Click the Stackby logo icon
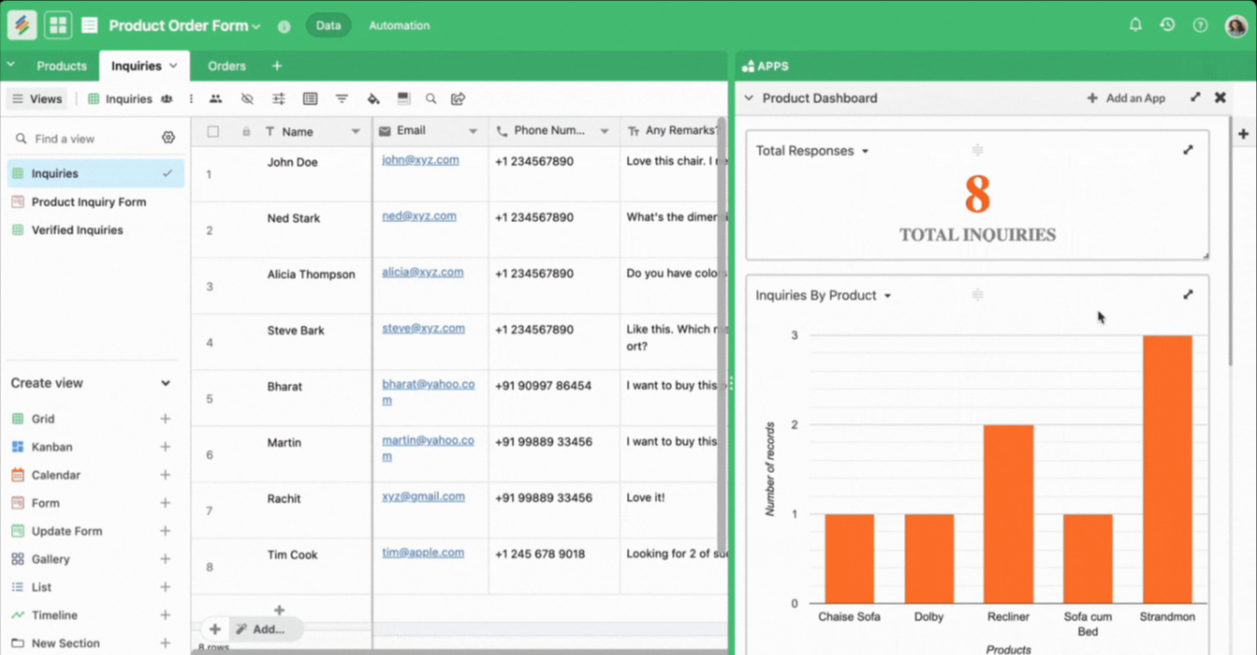Screen dimensions: 1257x655 pyautogui.click(x=22, y=25)
